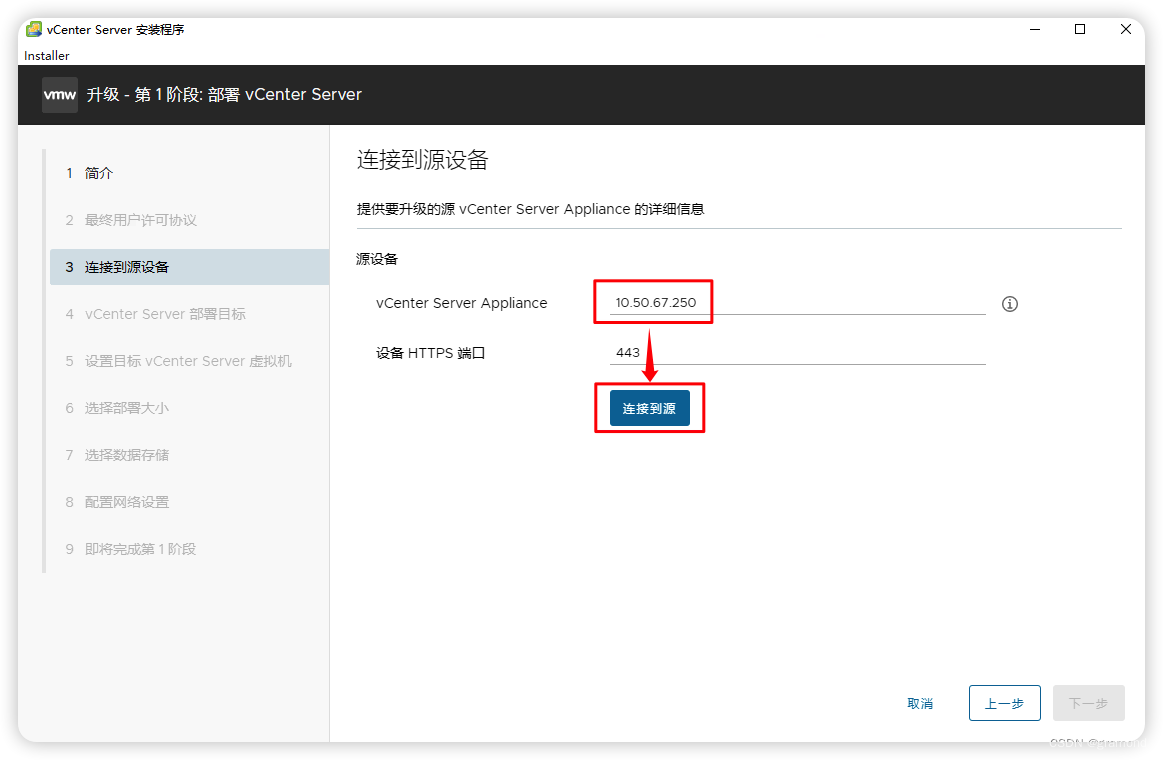The height and width of the screenshot is (760, 1163).
Task: Focus the 设备 HTTPS 端口 field
Action: 797,353
